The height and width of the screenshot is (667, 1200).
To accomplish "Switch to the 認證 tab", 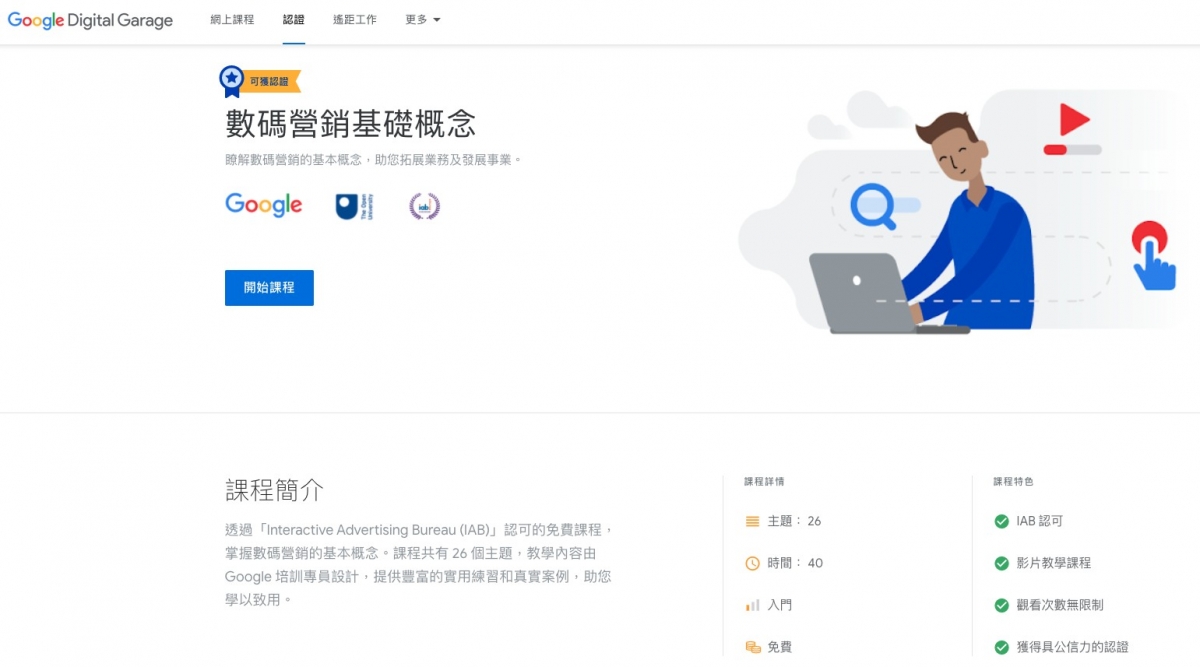I will tap(294, 20).
